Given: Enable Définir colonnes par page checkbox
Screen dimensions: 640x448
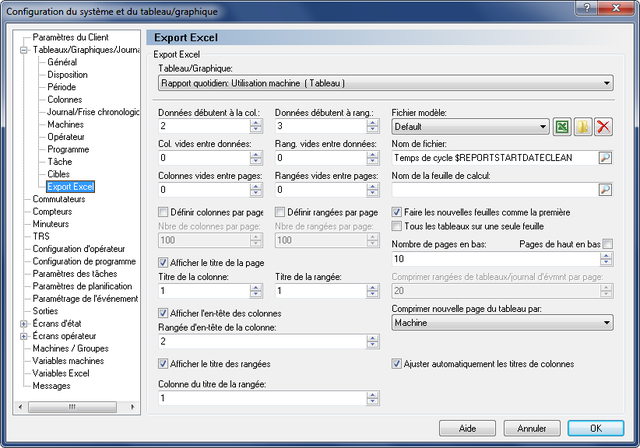Looking at the screenshot, I should [x=163, y=212].
